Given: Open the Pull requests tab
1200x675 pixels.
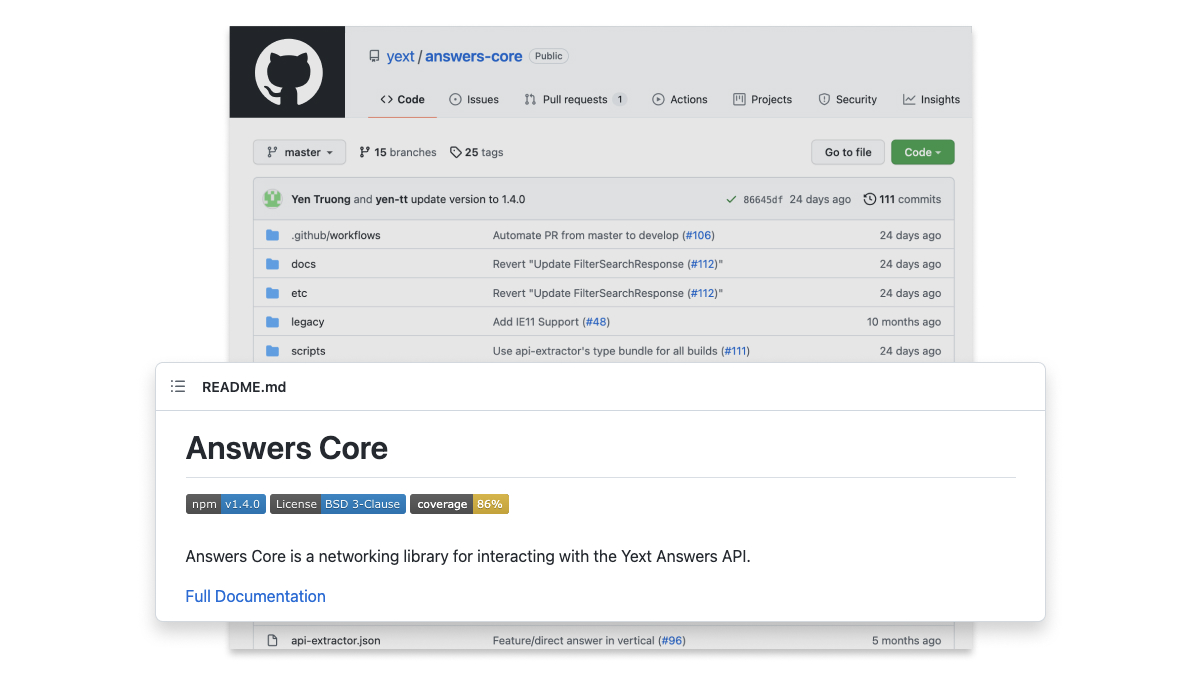Looking at the screenshot, I should [575, 100].
